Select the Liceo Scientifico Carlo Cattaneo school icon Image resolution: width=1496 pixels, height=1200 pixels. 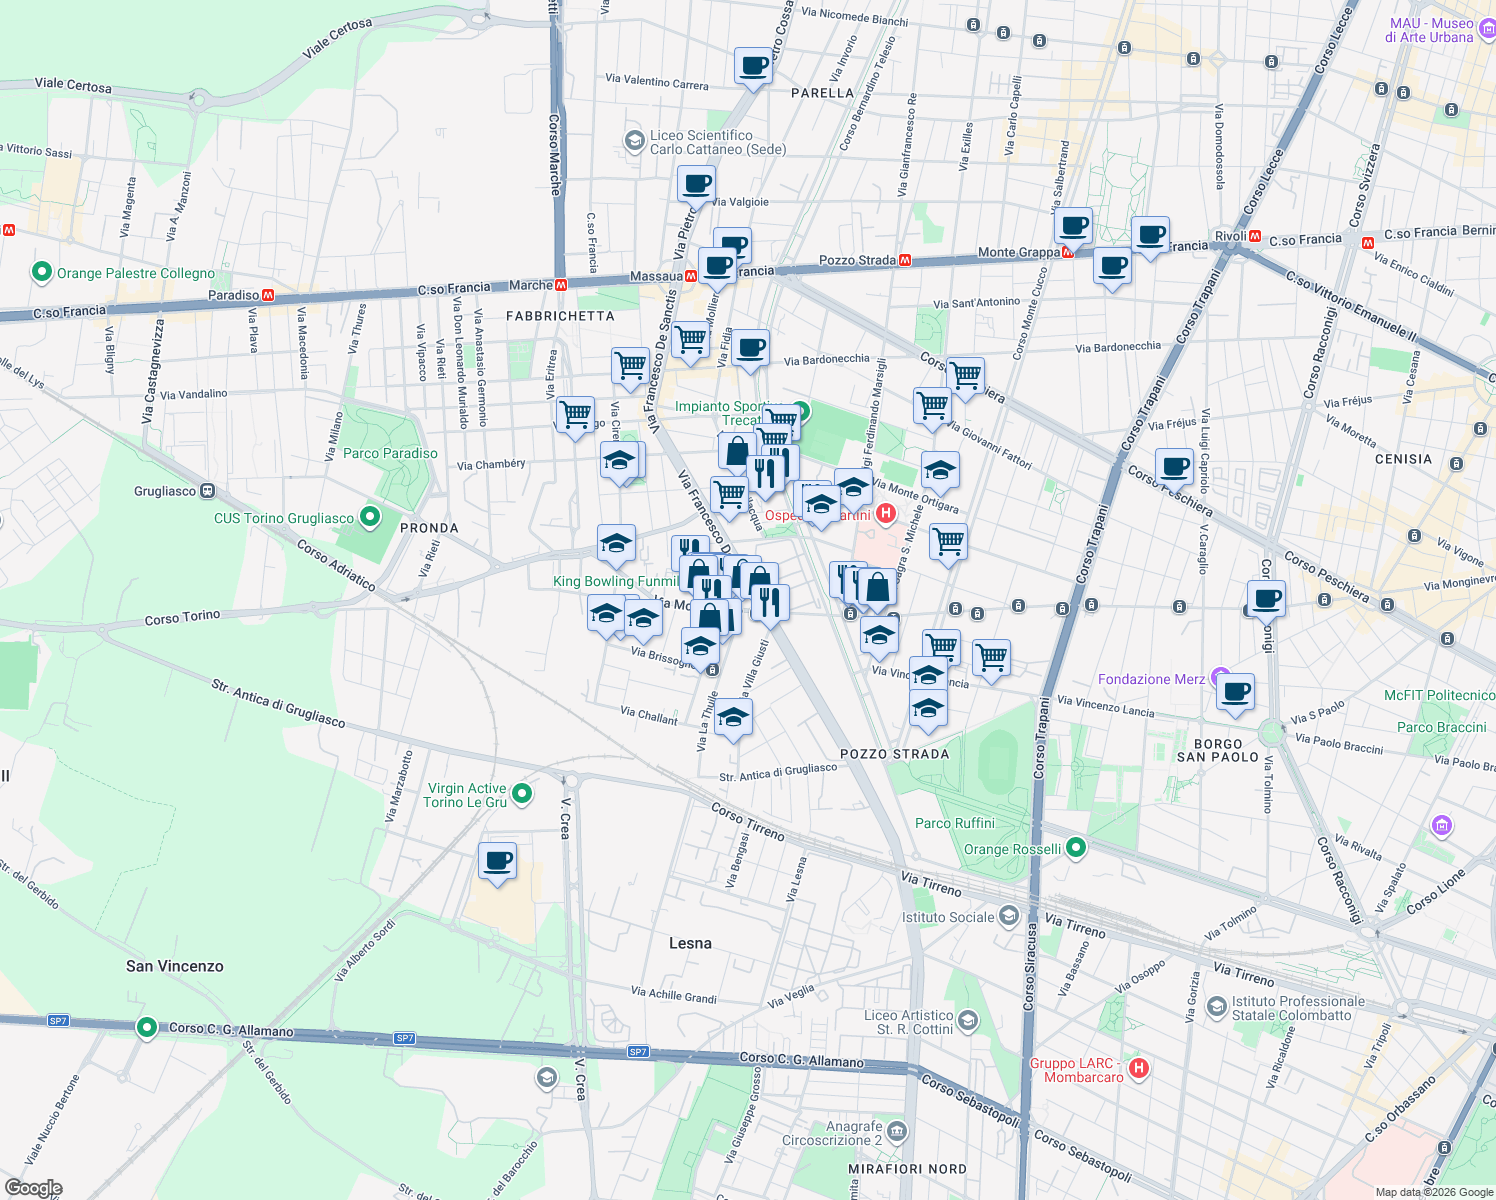[x=634, y=141]
